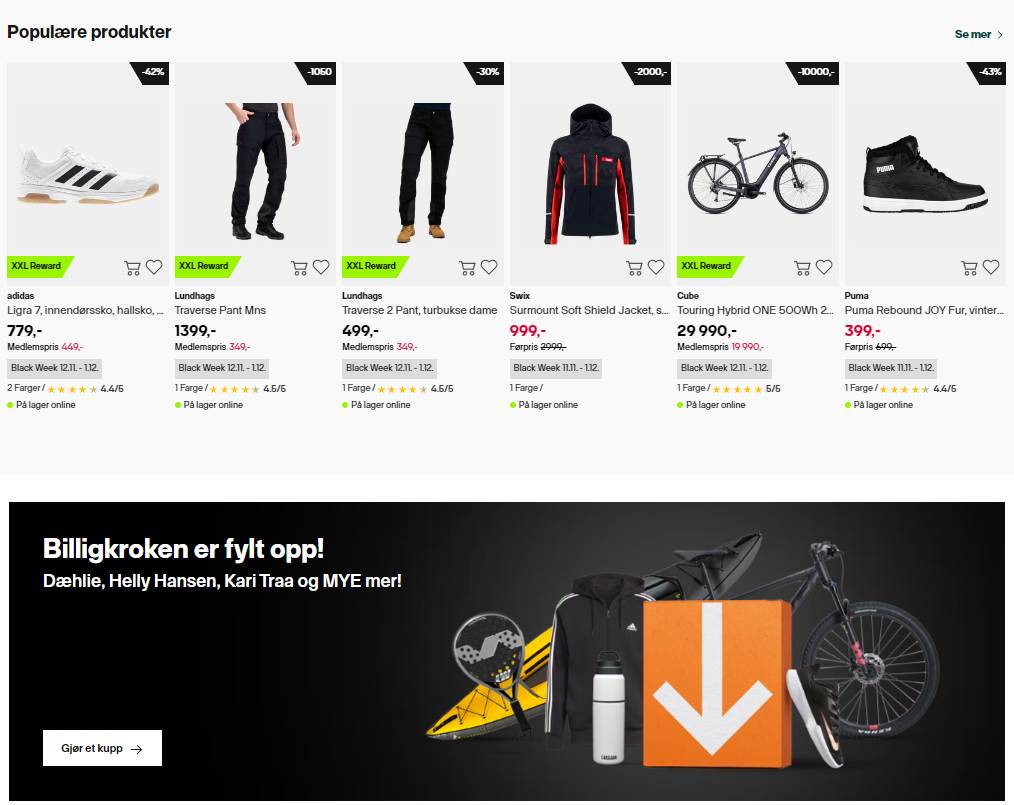Add Swix Surmount jacket to cart
This screenshot has width=1014, height=805.
tap(634, 268)
